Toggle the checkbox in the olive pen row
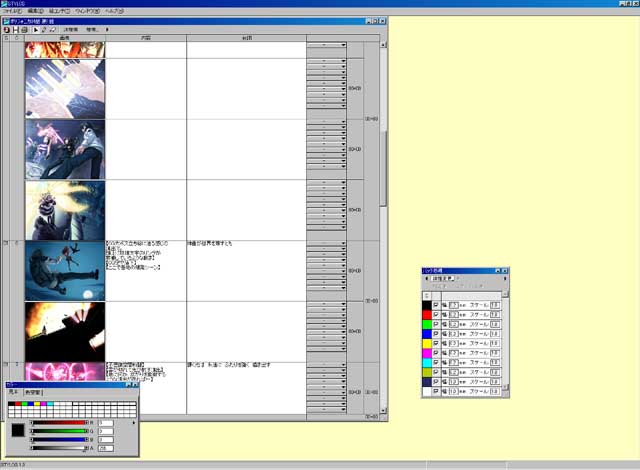Image resolution: width=640 pixels, height=470 pixels. pos(436,372)
